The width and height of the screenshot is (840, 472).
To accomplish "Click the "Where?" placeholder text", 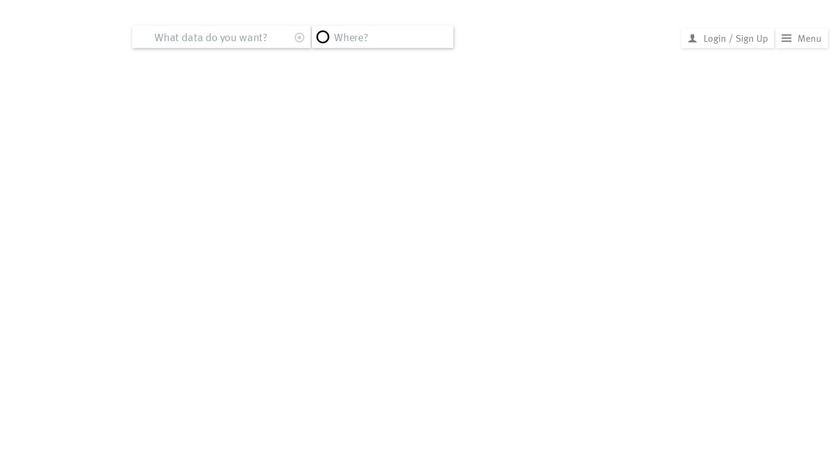I will point(351,38).
